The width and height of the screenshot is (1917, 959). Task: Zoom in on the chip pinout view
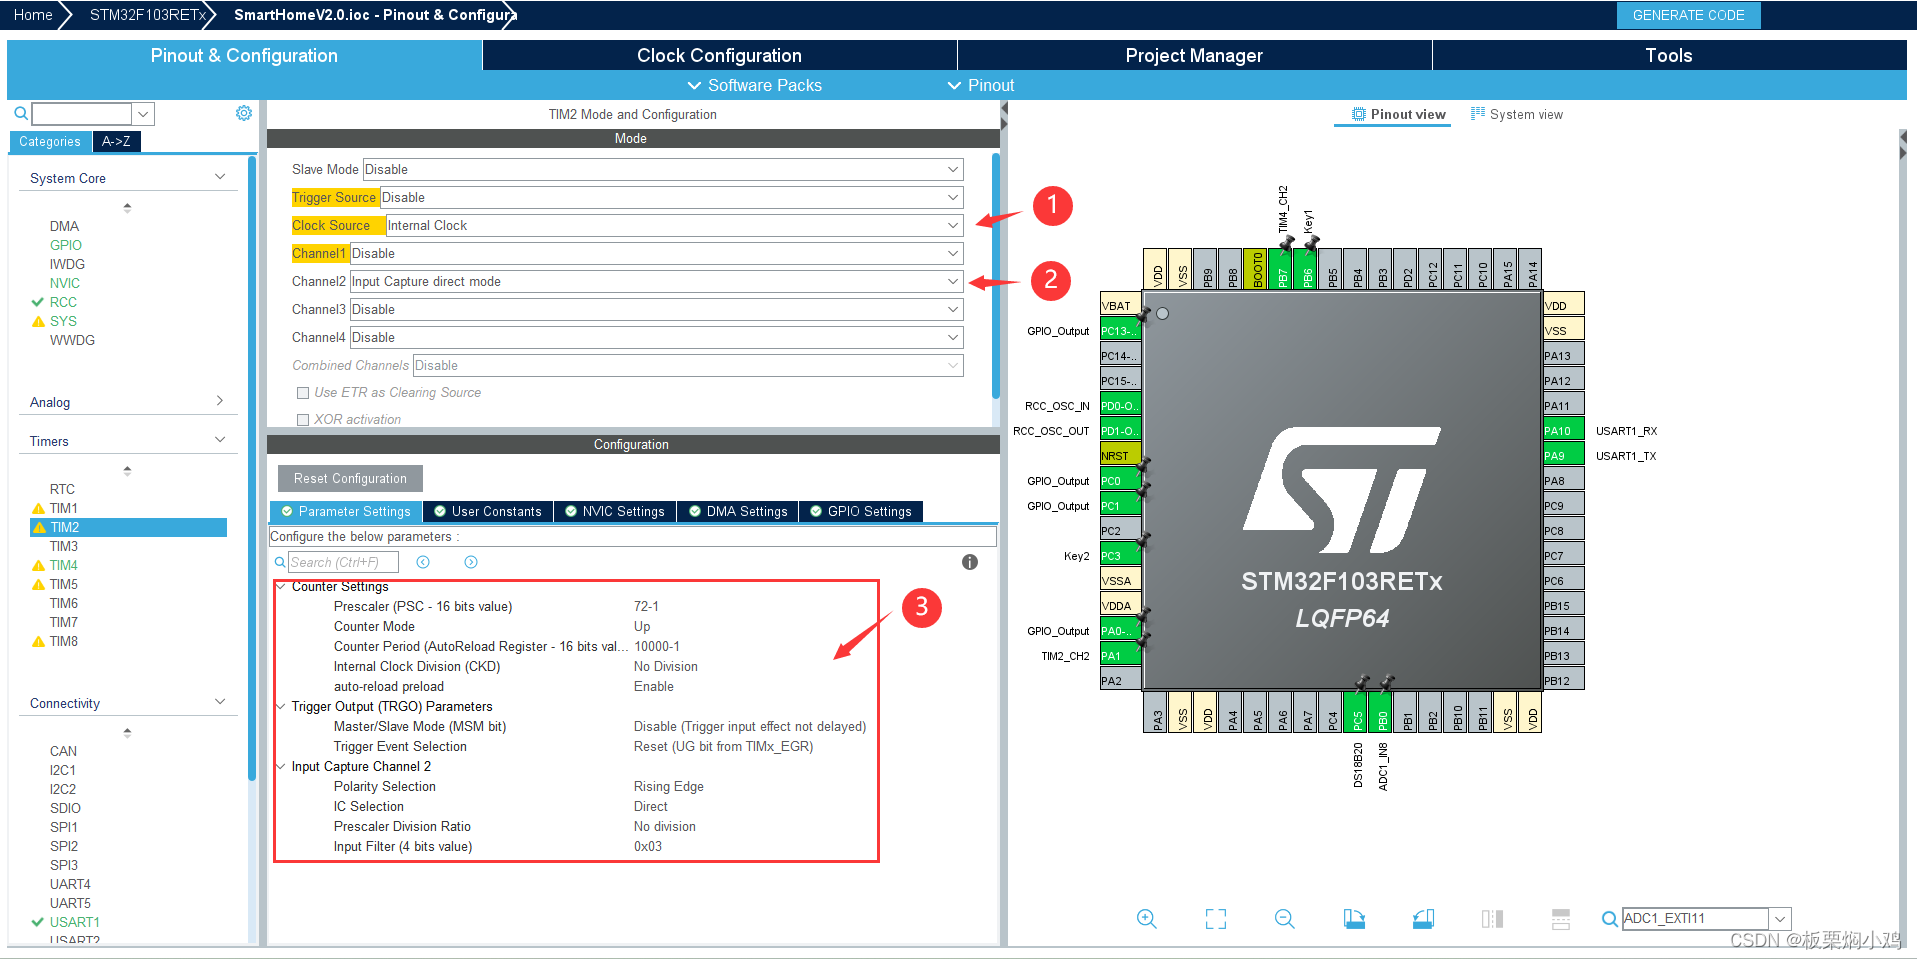(x=1146, y=919)
